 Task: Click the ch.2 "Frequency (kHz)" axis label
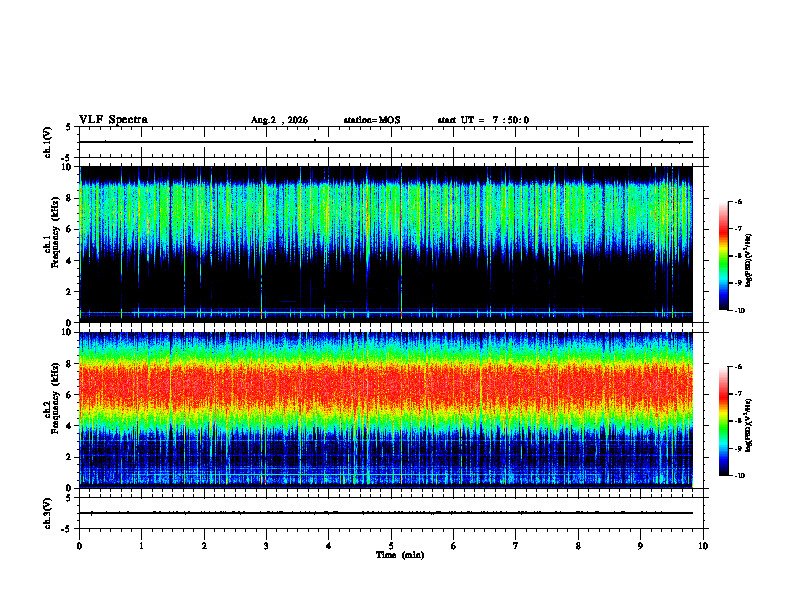pos(55,398)
